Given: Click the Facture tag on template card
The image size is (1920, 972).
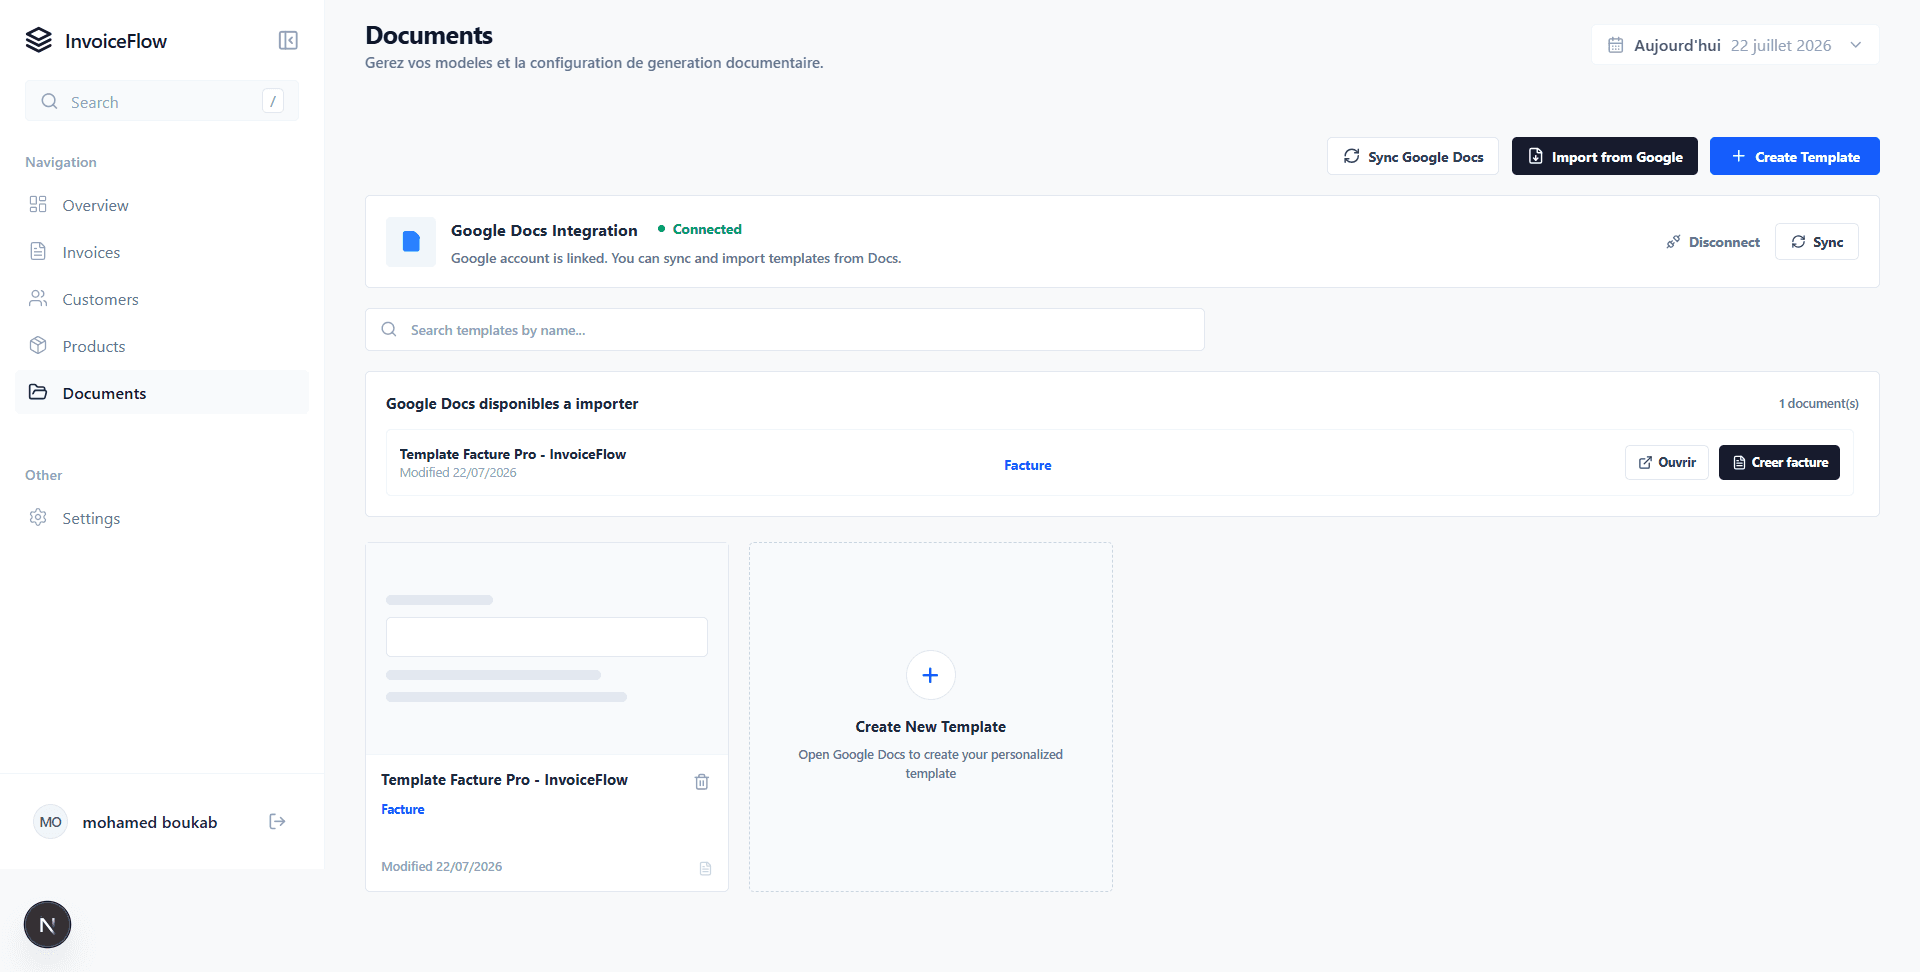Looking at the screenshot, I should [x=403, y=809].
